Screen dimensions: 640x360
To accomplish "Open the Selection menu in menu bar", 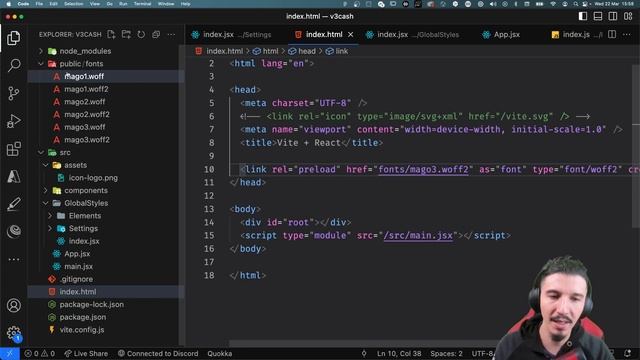I will click(74, 4).
